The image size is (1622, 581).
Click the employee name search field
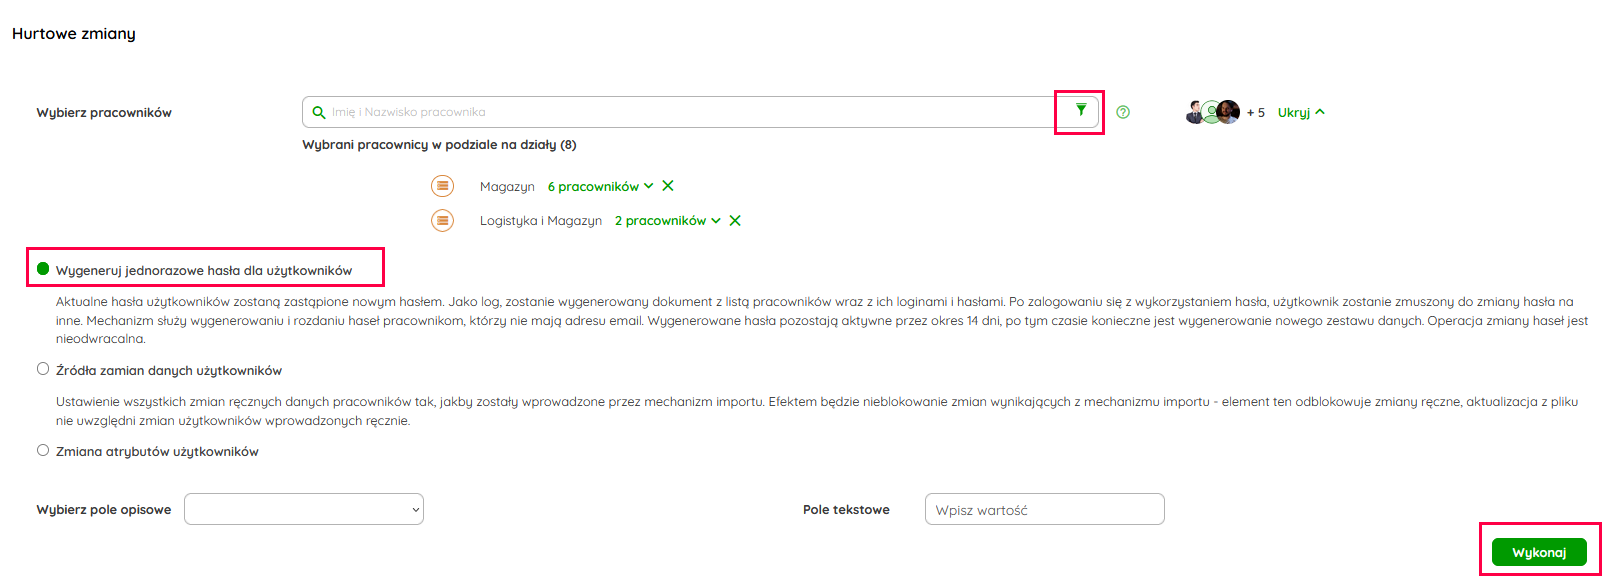pyautogui.click(x=690, y=112)
